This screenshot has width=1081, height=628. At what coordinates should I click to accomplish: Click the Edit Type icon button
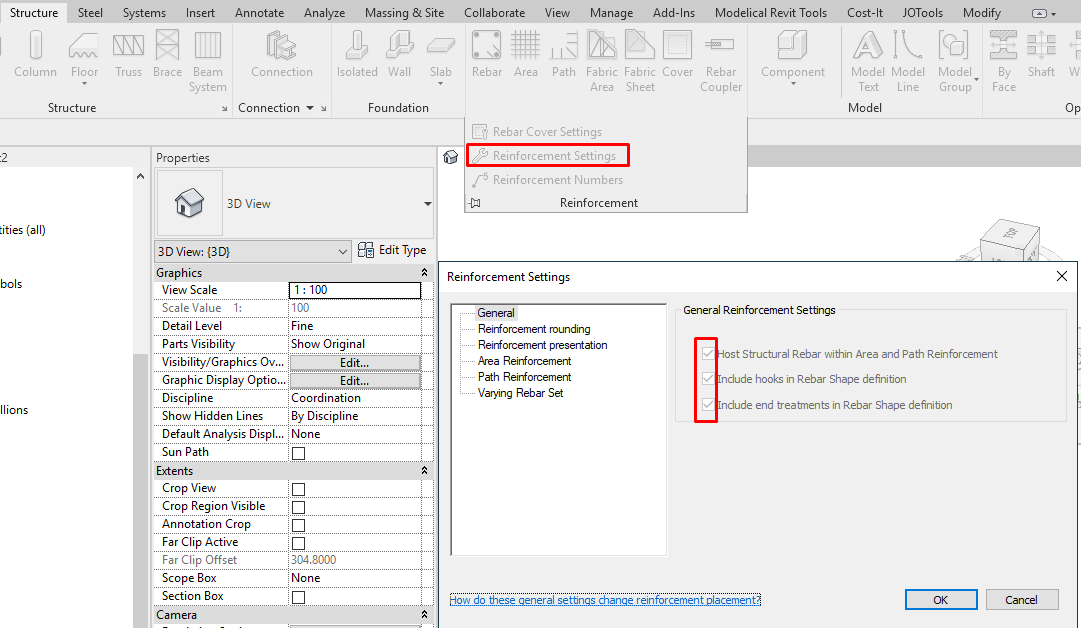point(392,250)
